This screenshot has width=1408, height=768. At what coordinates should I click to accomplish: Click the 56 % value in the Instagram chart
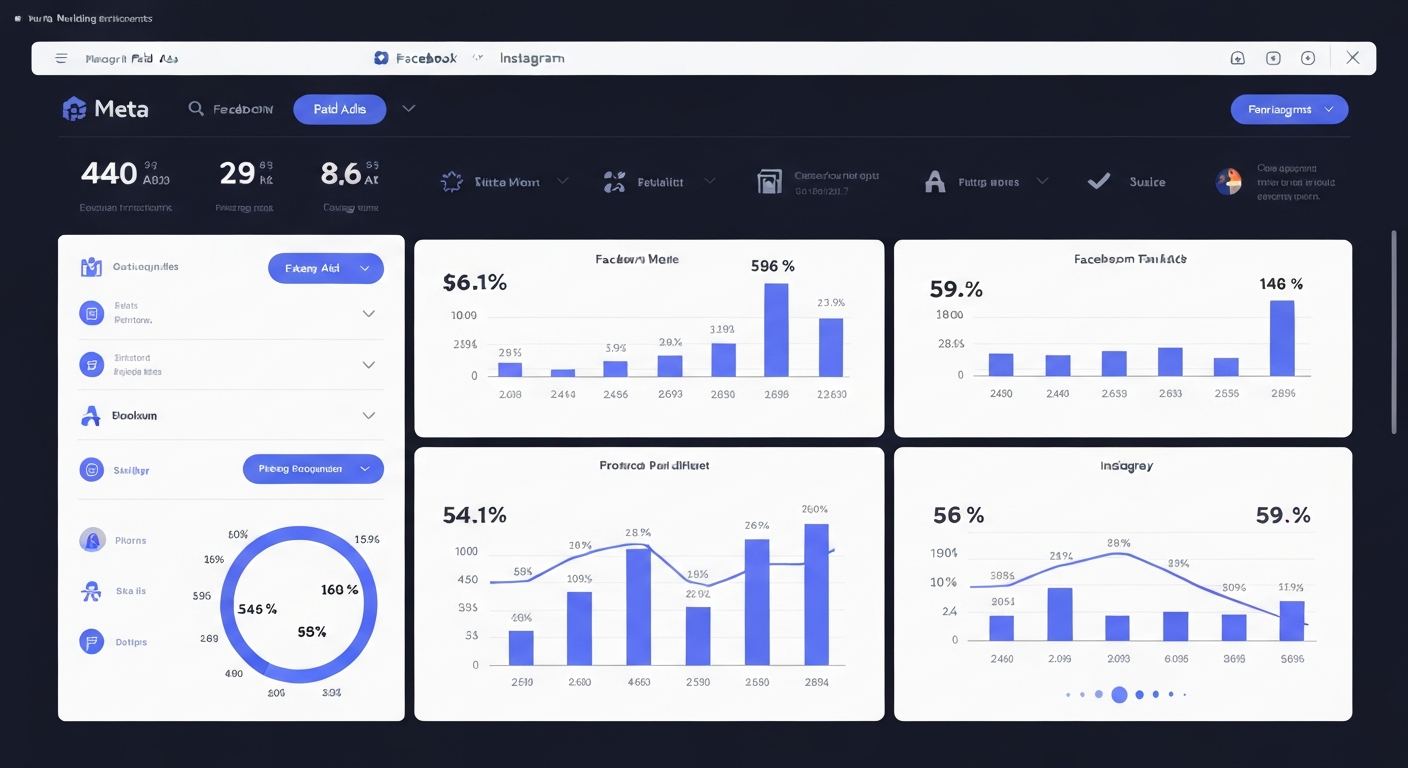click(958, 515)
